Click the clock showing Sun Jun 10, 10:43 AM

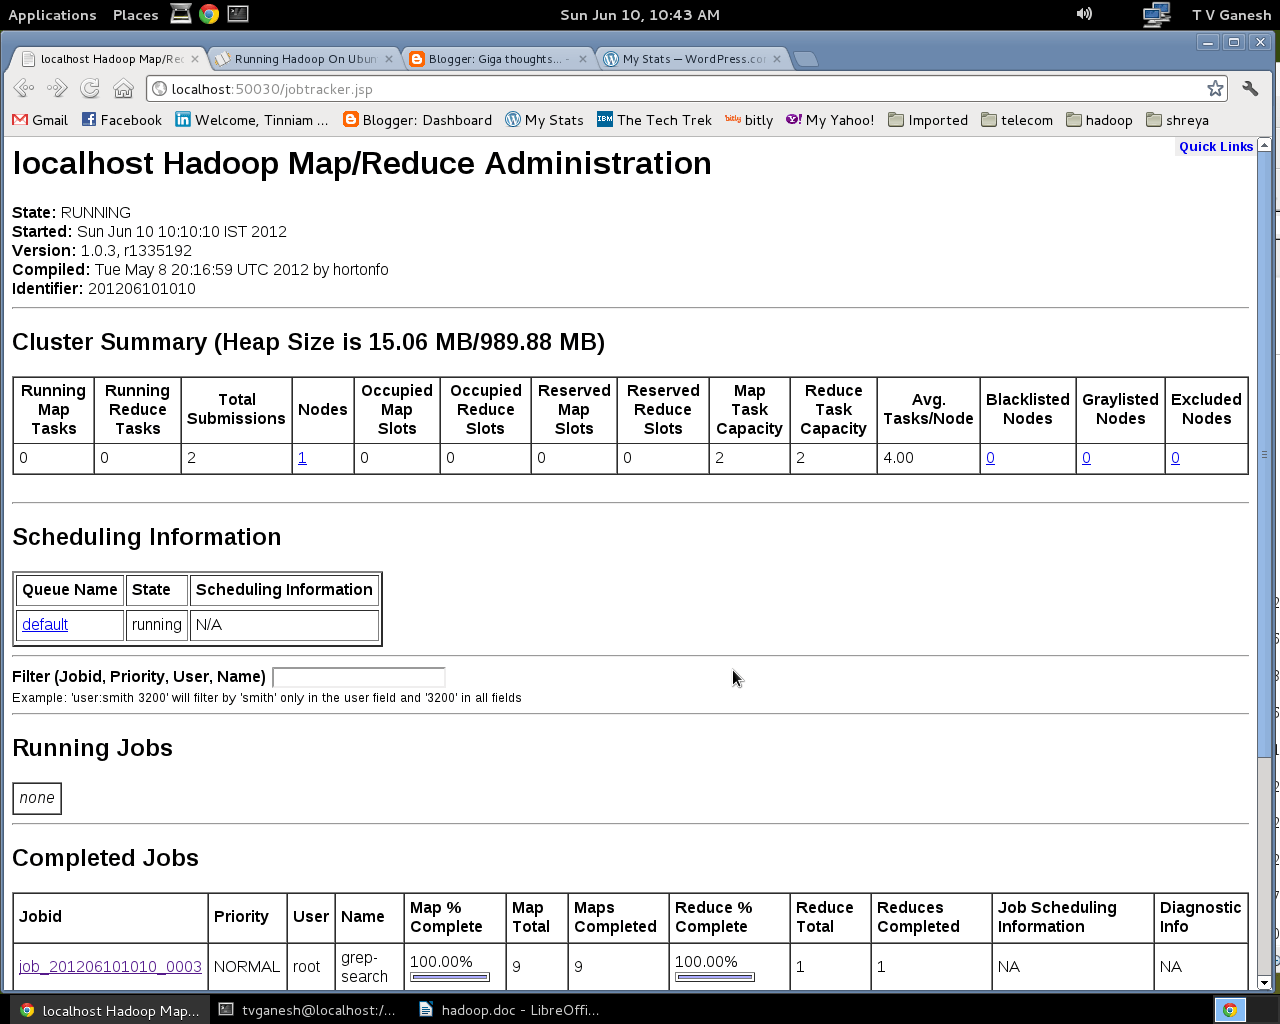click(x=640, y=15)
